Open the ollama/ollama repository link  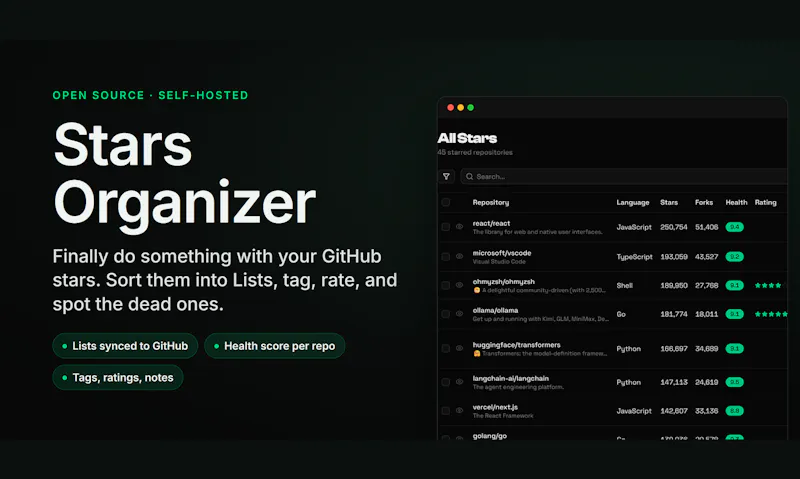point(495,310)
